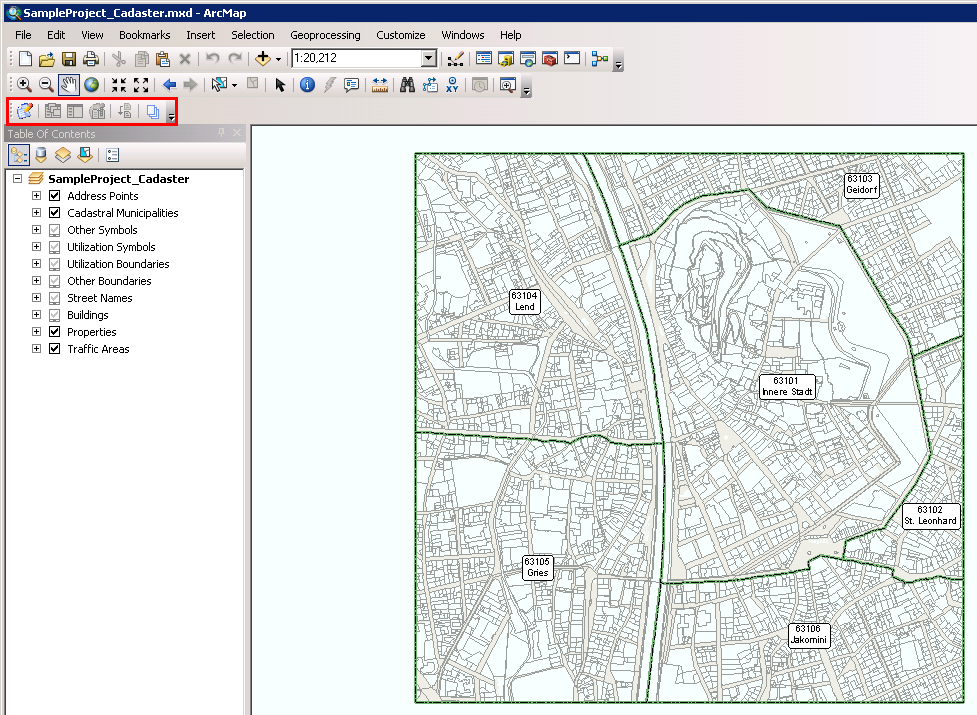Open the ArcToolbox window icon
This screenshot has width=977, height=715.
coord(551,58)
